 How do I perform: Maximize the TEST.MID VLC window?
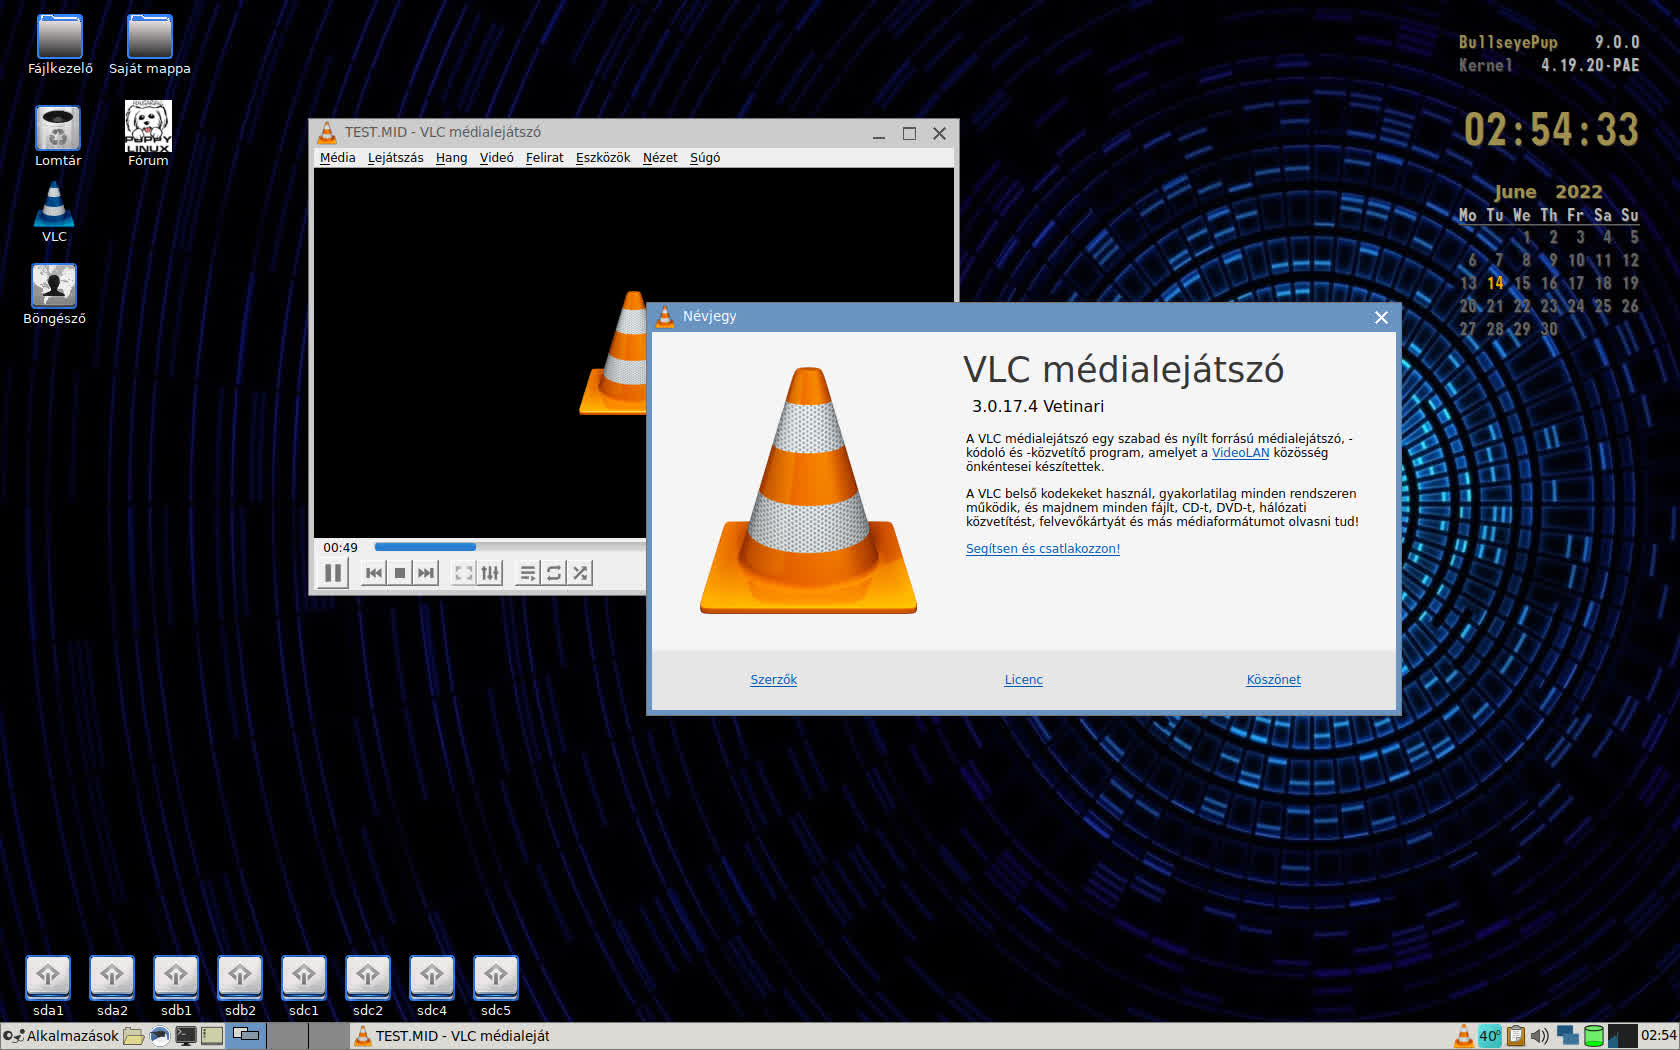click(909, 133)
